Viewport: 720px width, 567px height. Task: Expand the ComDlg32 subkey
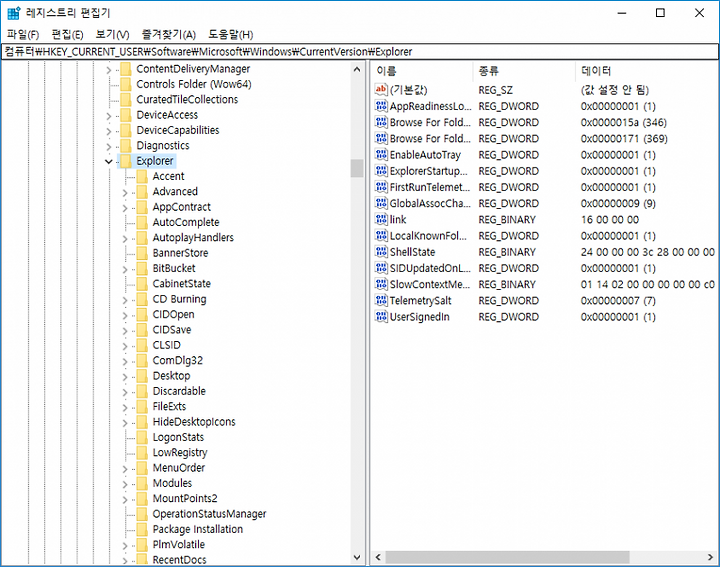point(125,361)
